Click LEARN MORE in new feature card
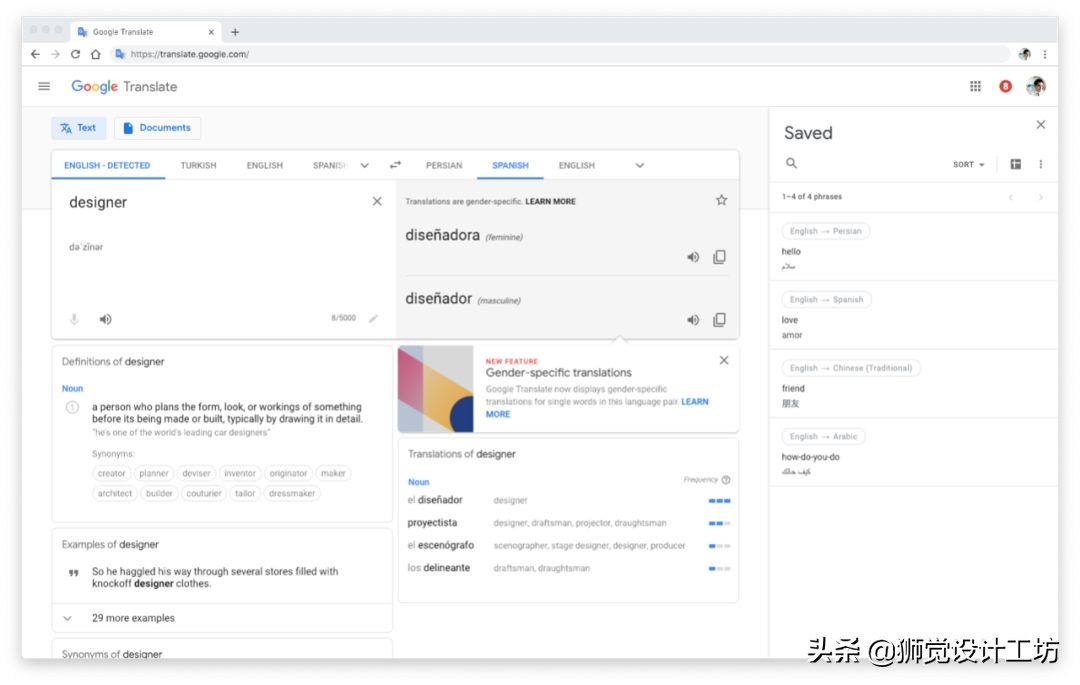 point(694,401)
